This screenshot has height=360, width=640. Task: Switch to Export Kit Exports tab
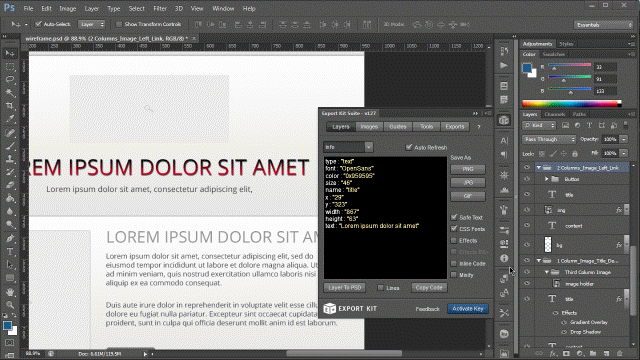point(455,127)
